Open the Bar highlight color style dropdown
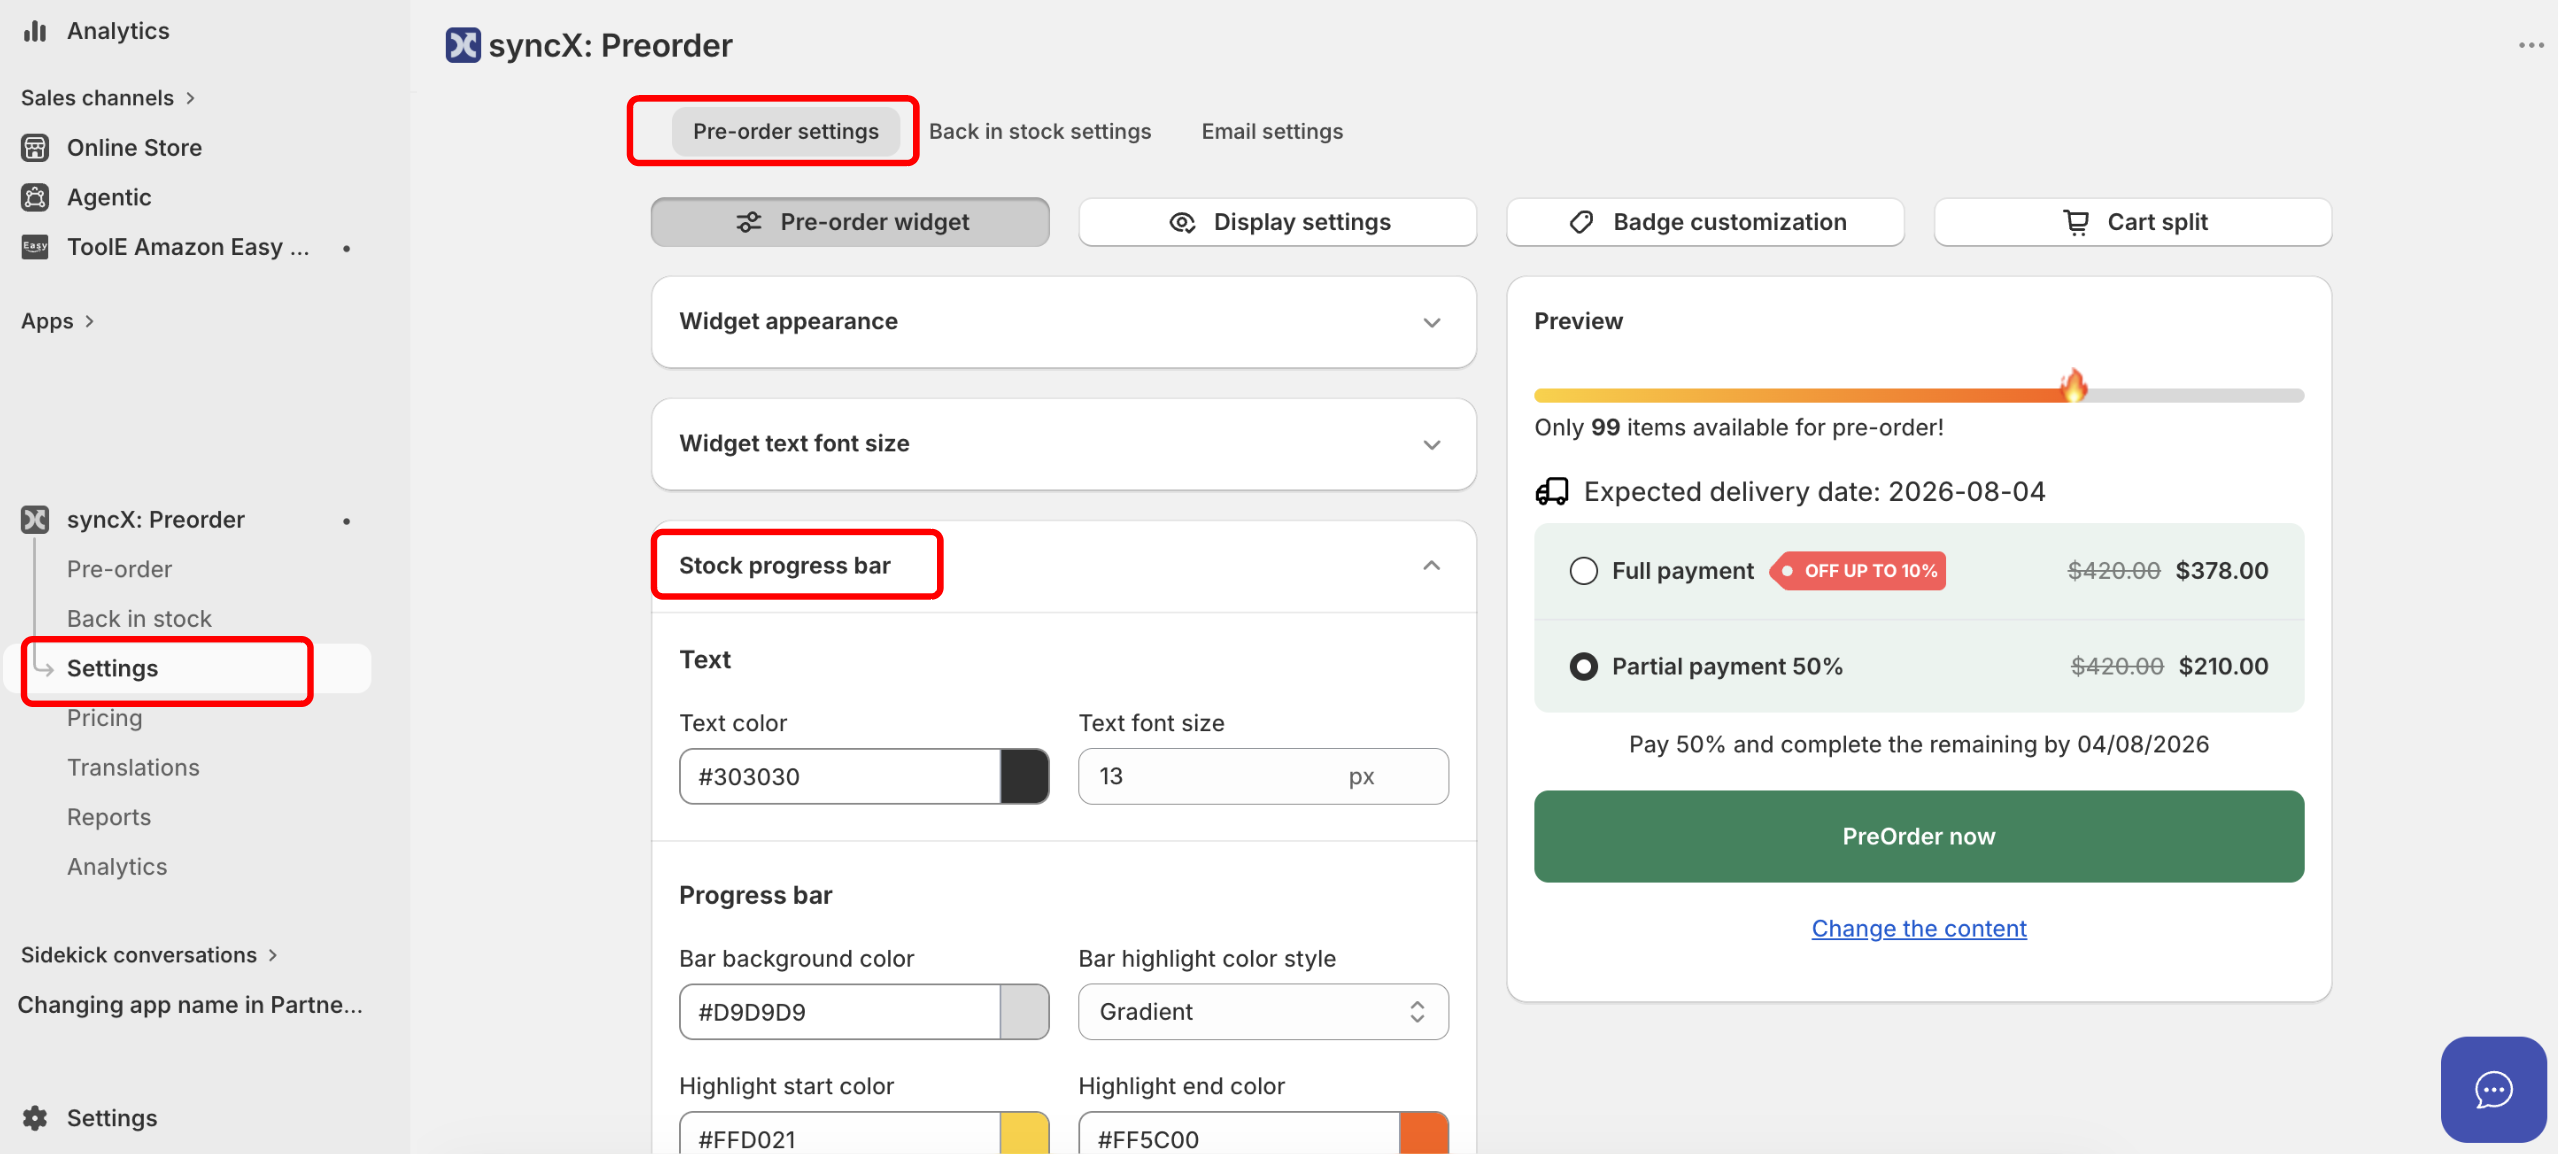 1263,1012
